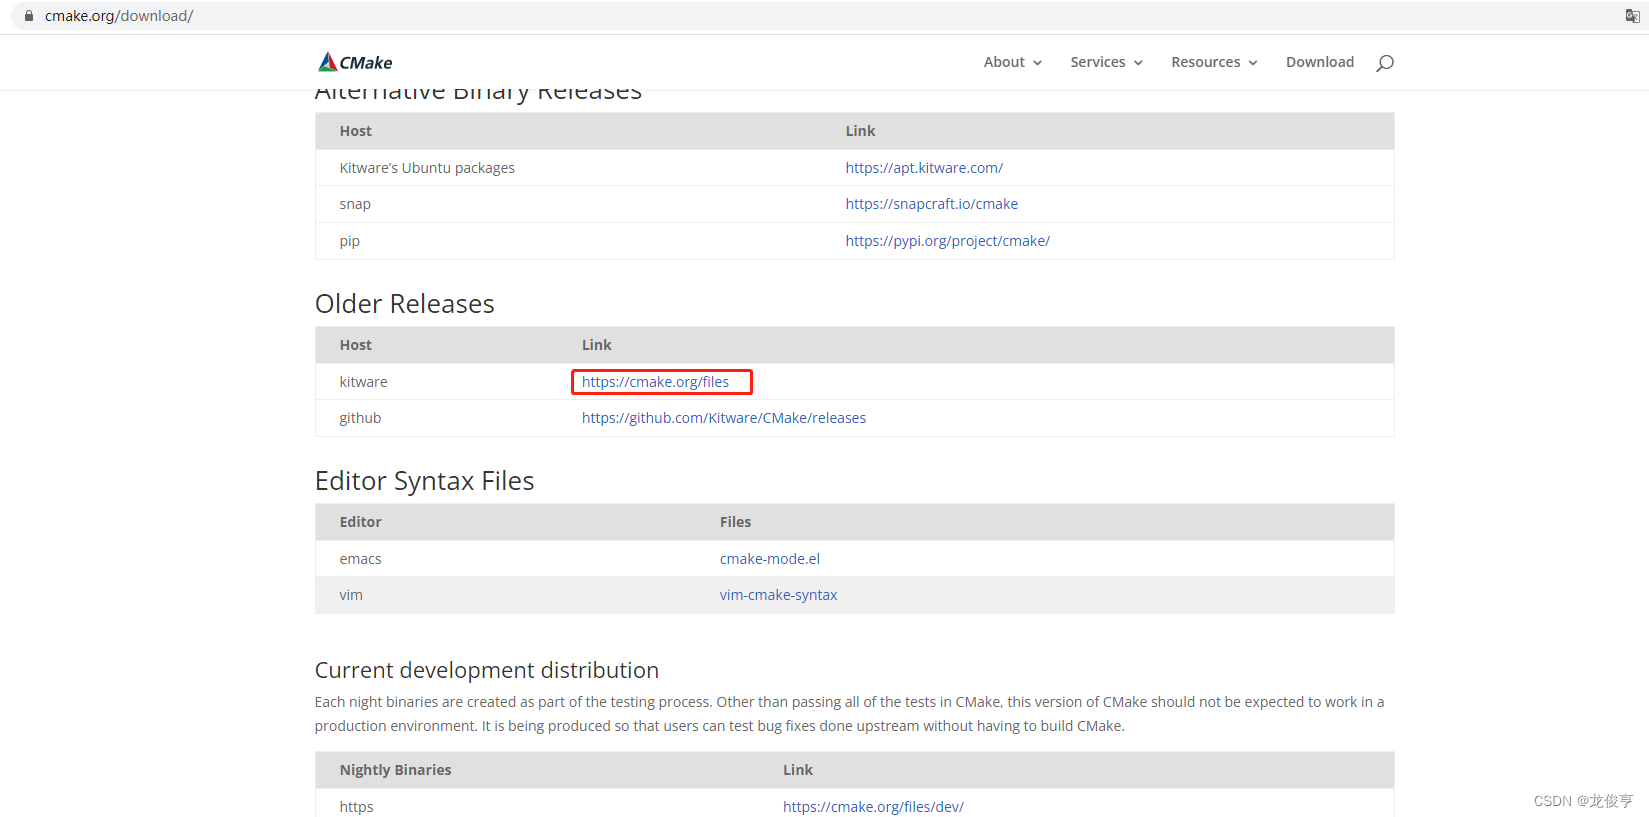Select the 'https' nightly binaries cell

click(356, 807)
